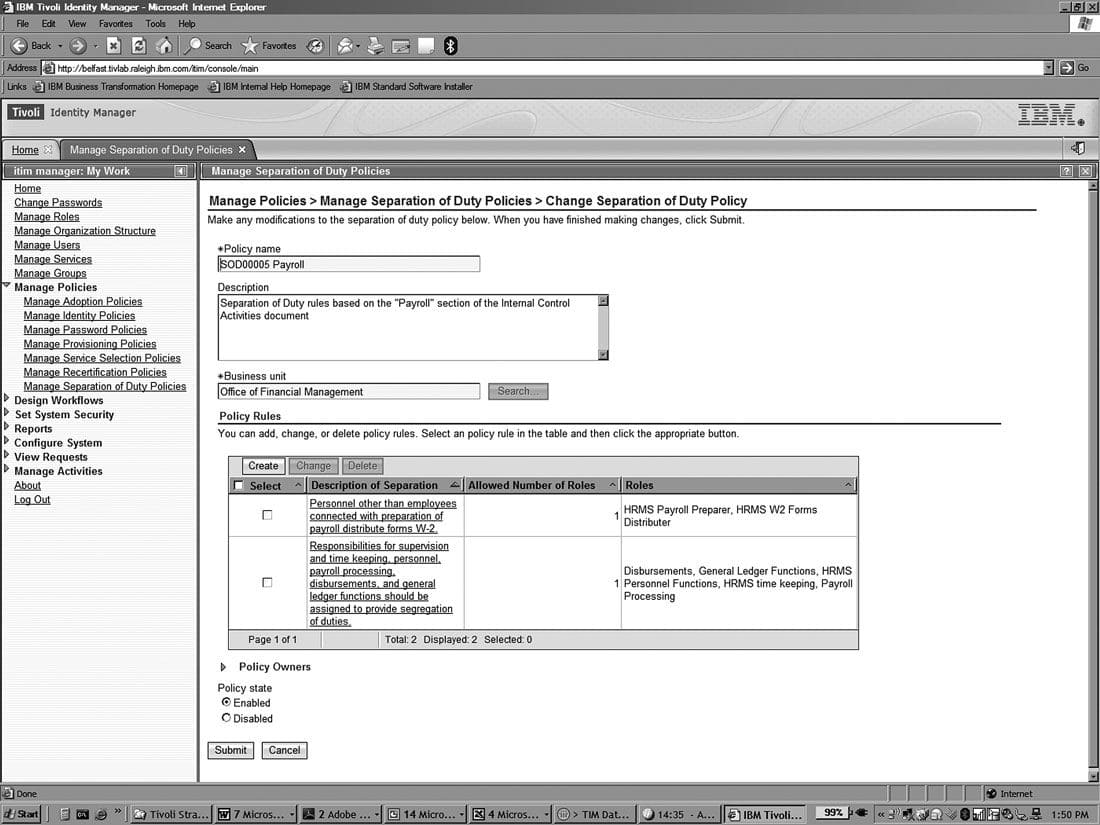This screenshot has height=825, width=1100.
Task: Expand the Manage Activities section
Action: click(7, 469)
